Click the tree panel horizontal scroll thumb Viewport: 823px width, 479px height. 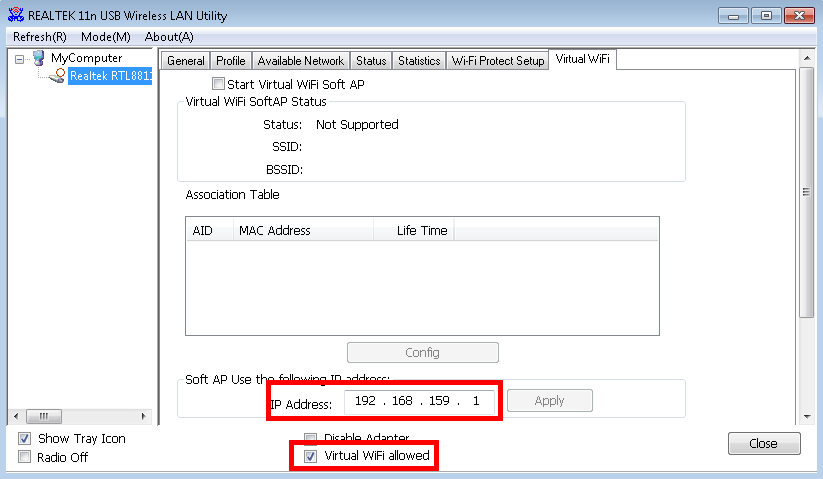[x=44, y=417]
